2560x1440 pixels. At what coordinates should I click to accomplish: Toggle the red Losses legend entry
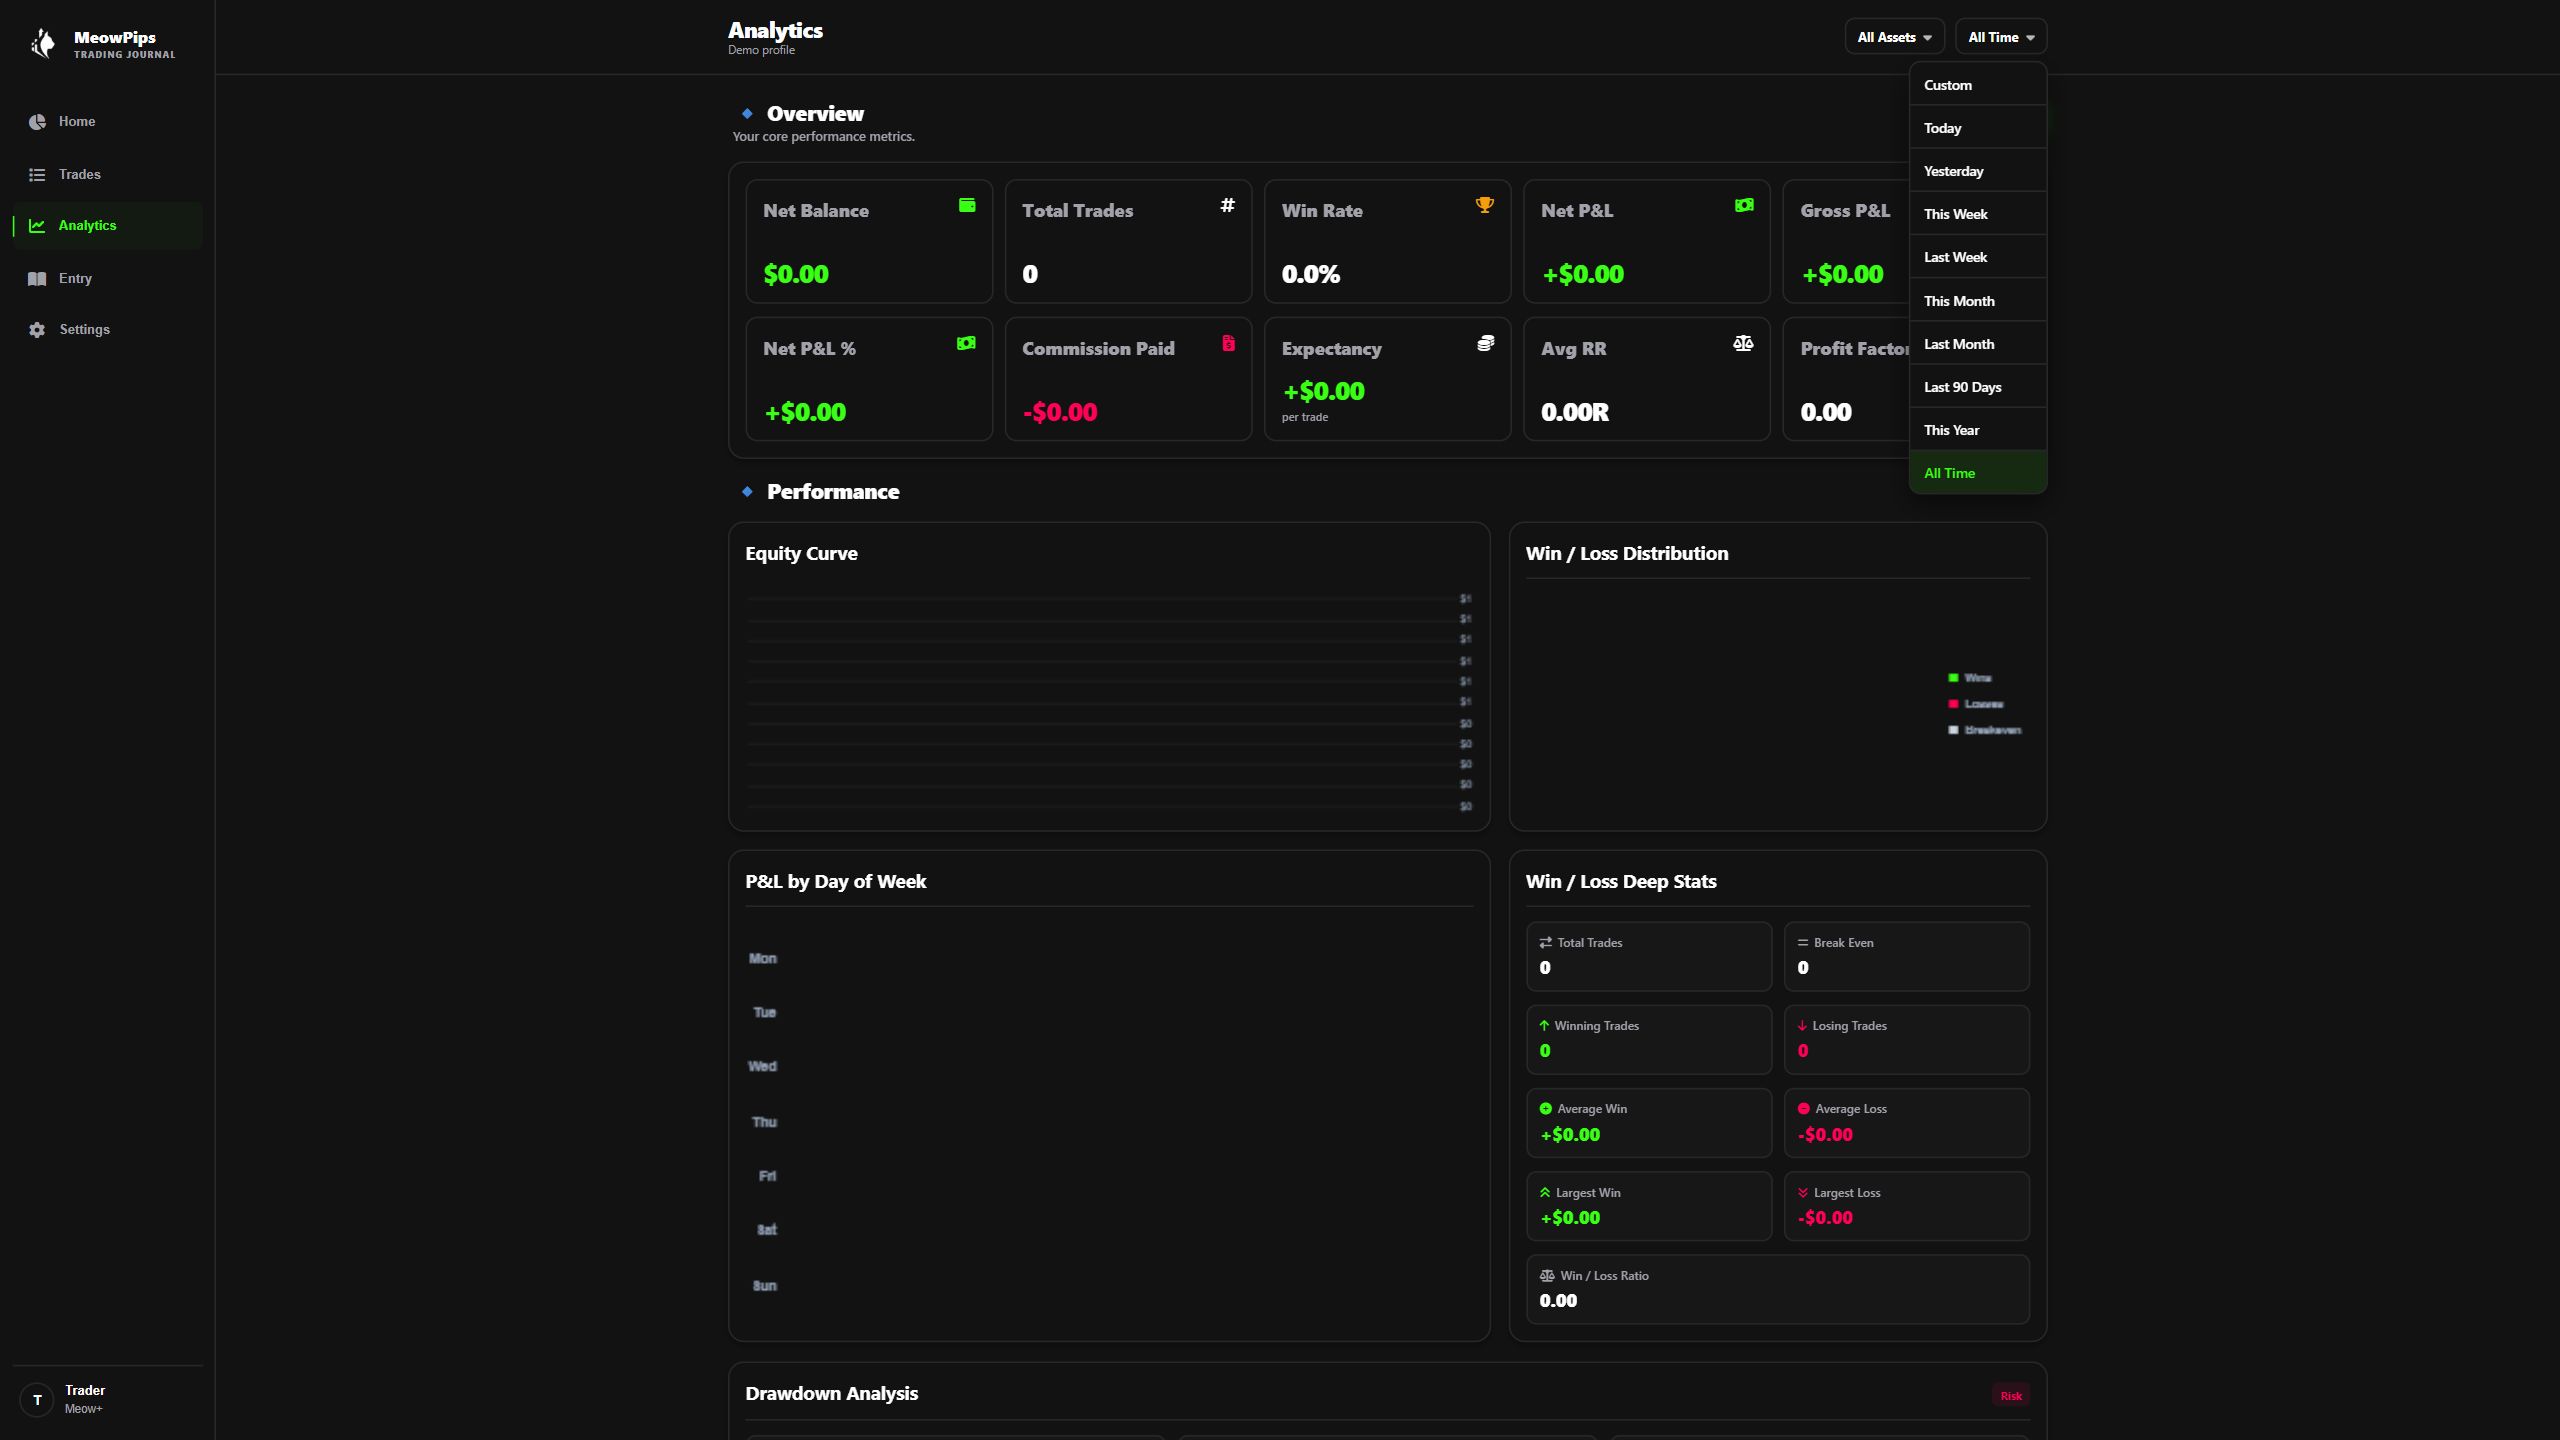(x=1976, y=704)
